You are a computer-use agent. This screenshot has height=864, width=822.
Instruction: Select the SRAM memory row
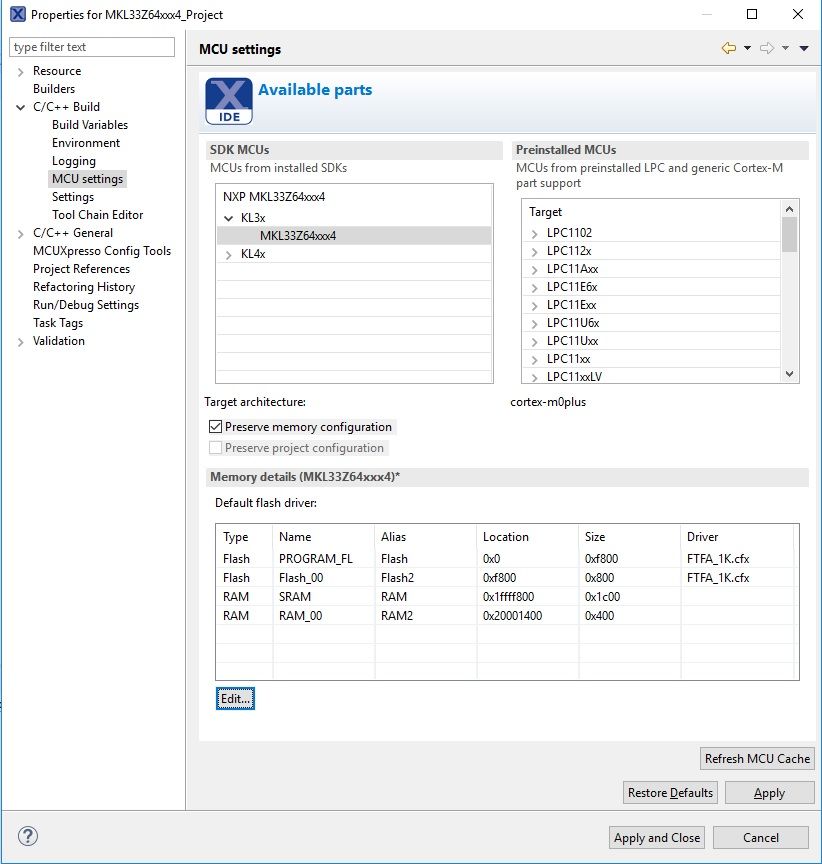tap(506, 597)
